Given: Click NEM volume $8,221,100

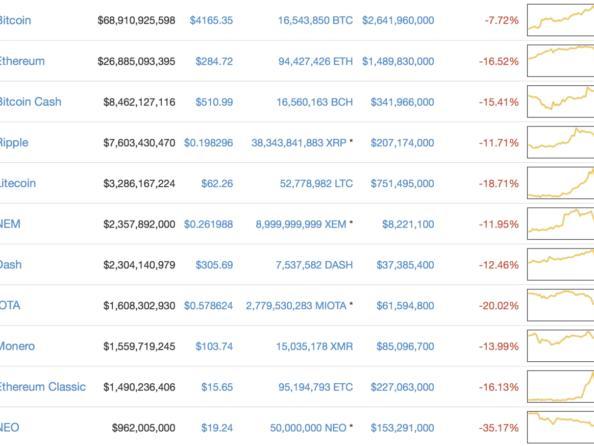Looking at the screenshot, I should click(x=408, y=224).
